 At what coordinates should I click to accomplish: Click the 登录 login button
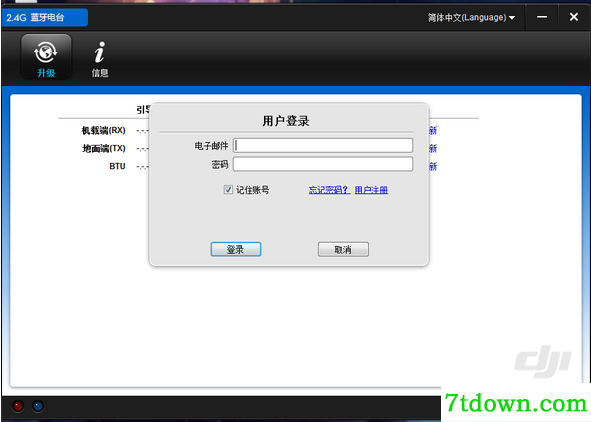236,249
